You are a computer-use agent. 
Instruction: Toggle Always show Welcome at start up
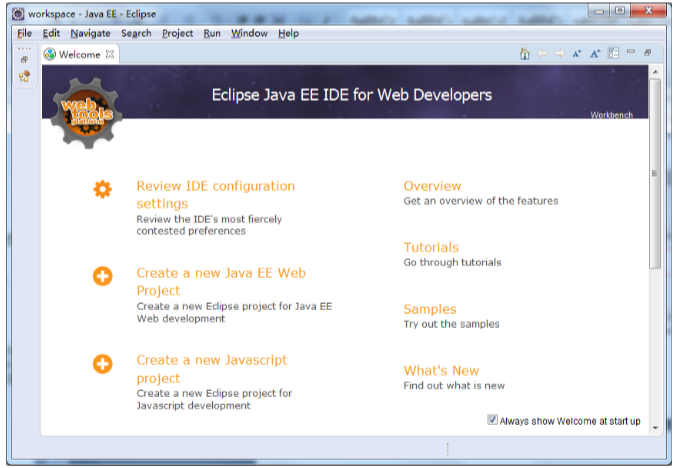coord(492,420)
